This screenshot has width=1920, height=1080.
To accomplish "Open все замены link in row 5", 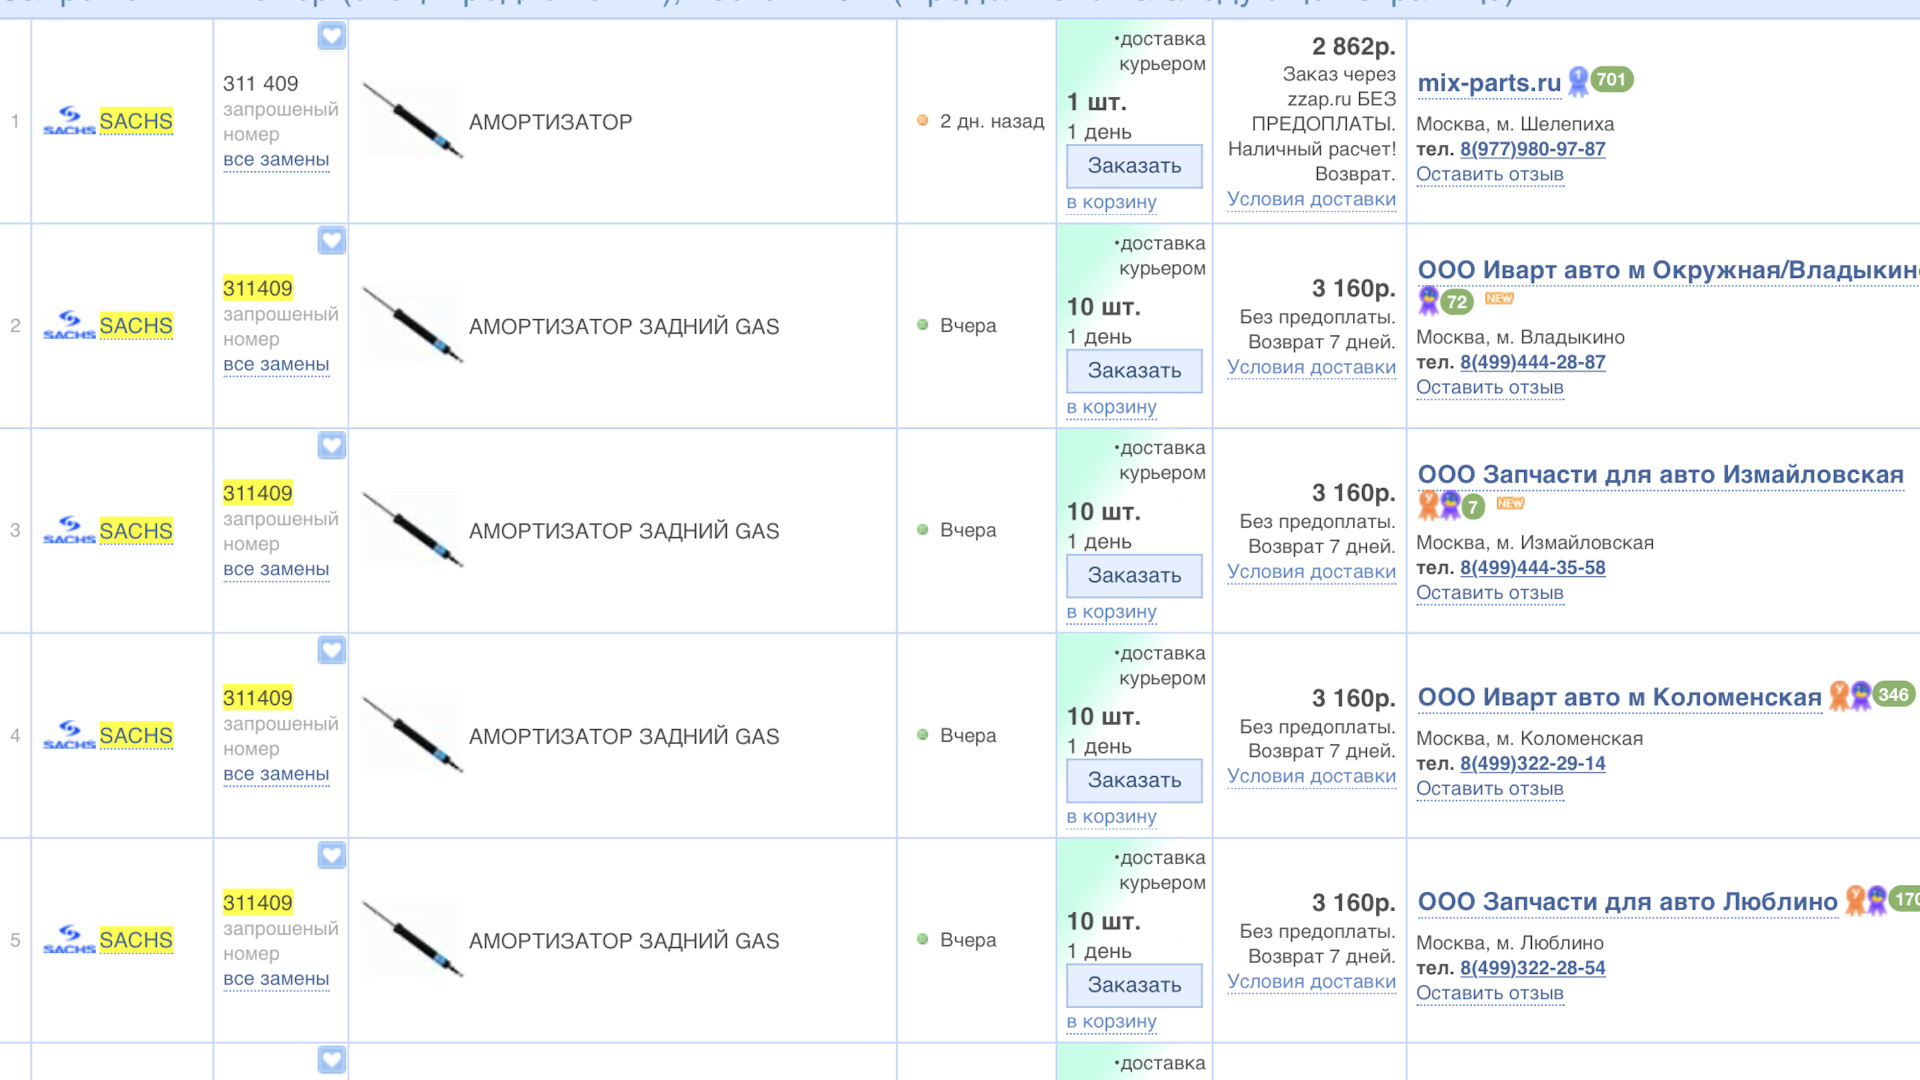I will coord(276,979).
